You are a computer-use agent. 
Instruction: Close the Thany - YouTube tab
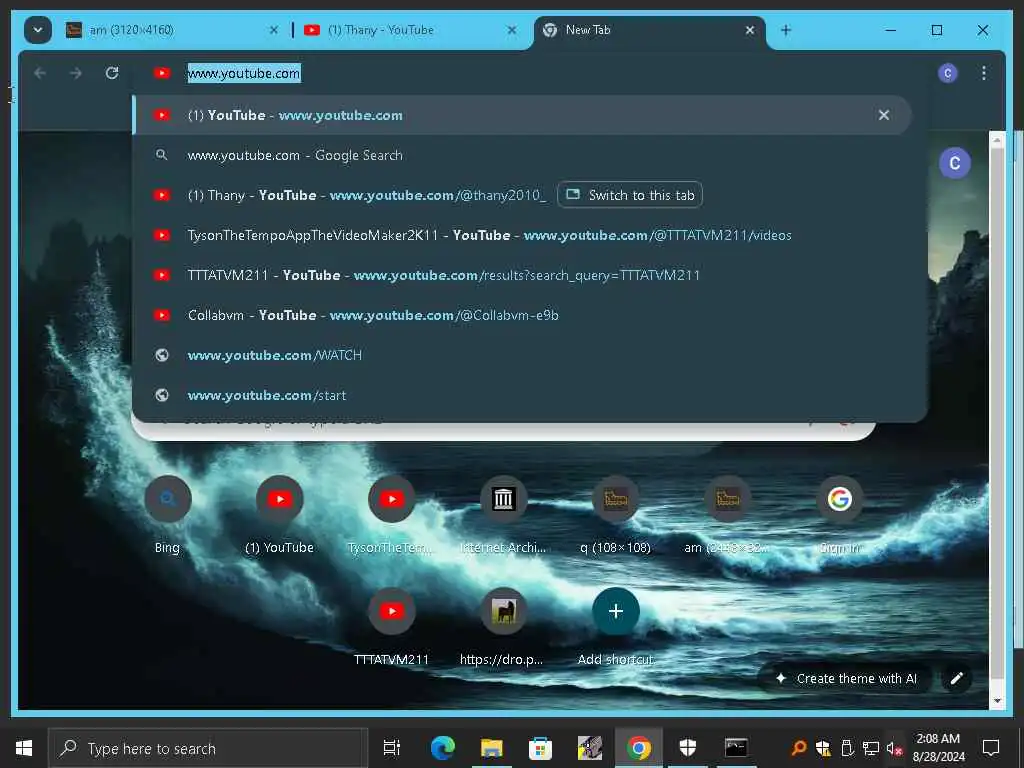pos(512,30)
